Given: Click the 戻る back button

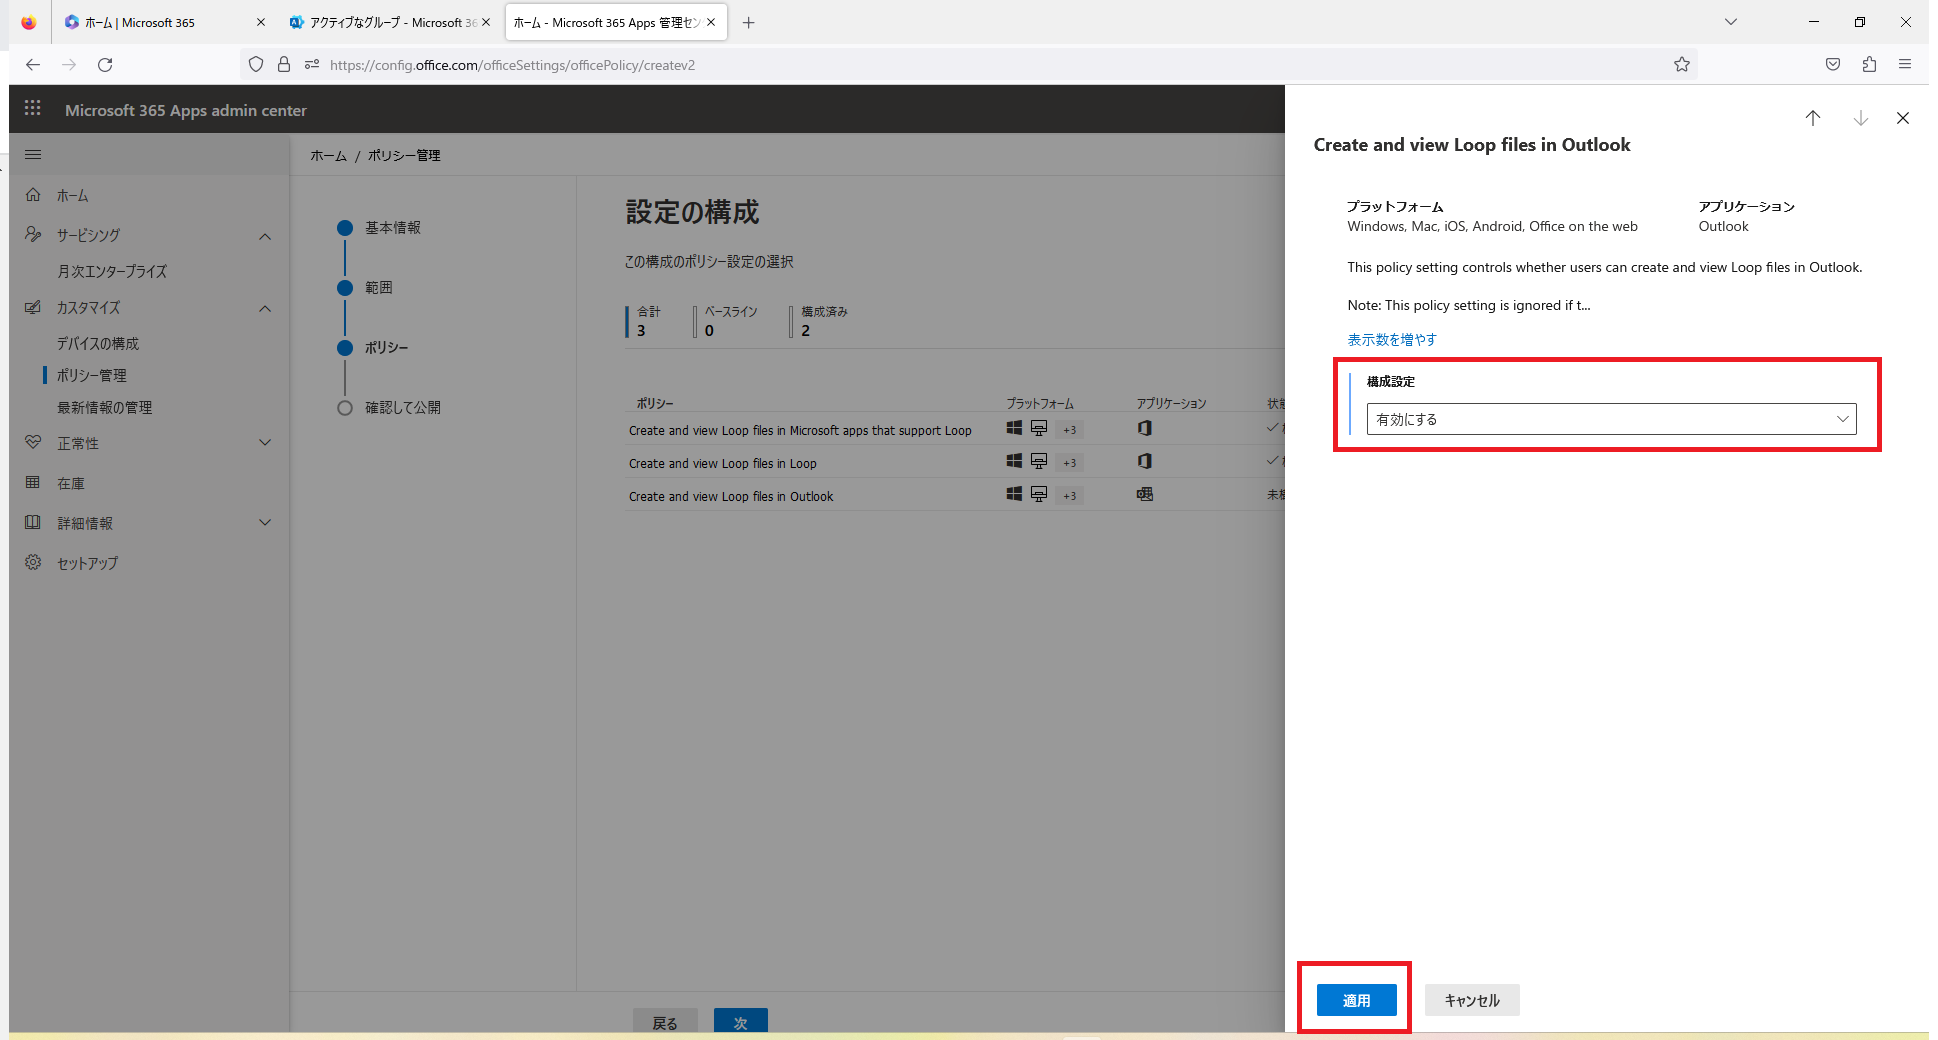Looking at the screenshot, I should pos(665,1022).
